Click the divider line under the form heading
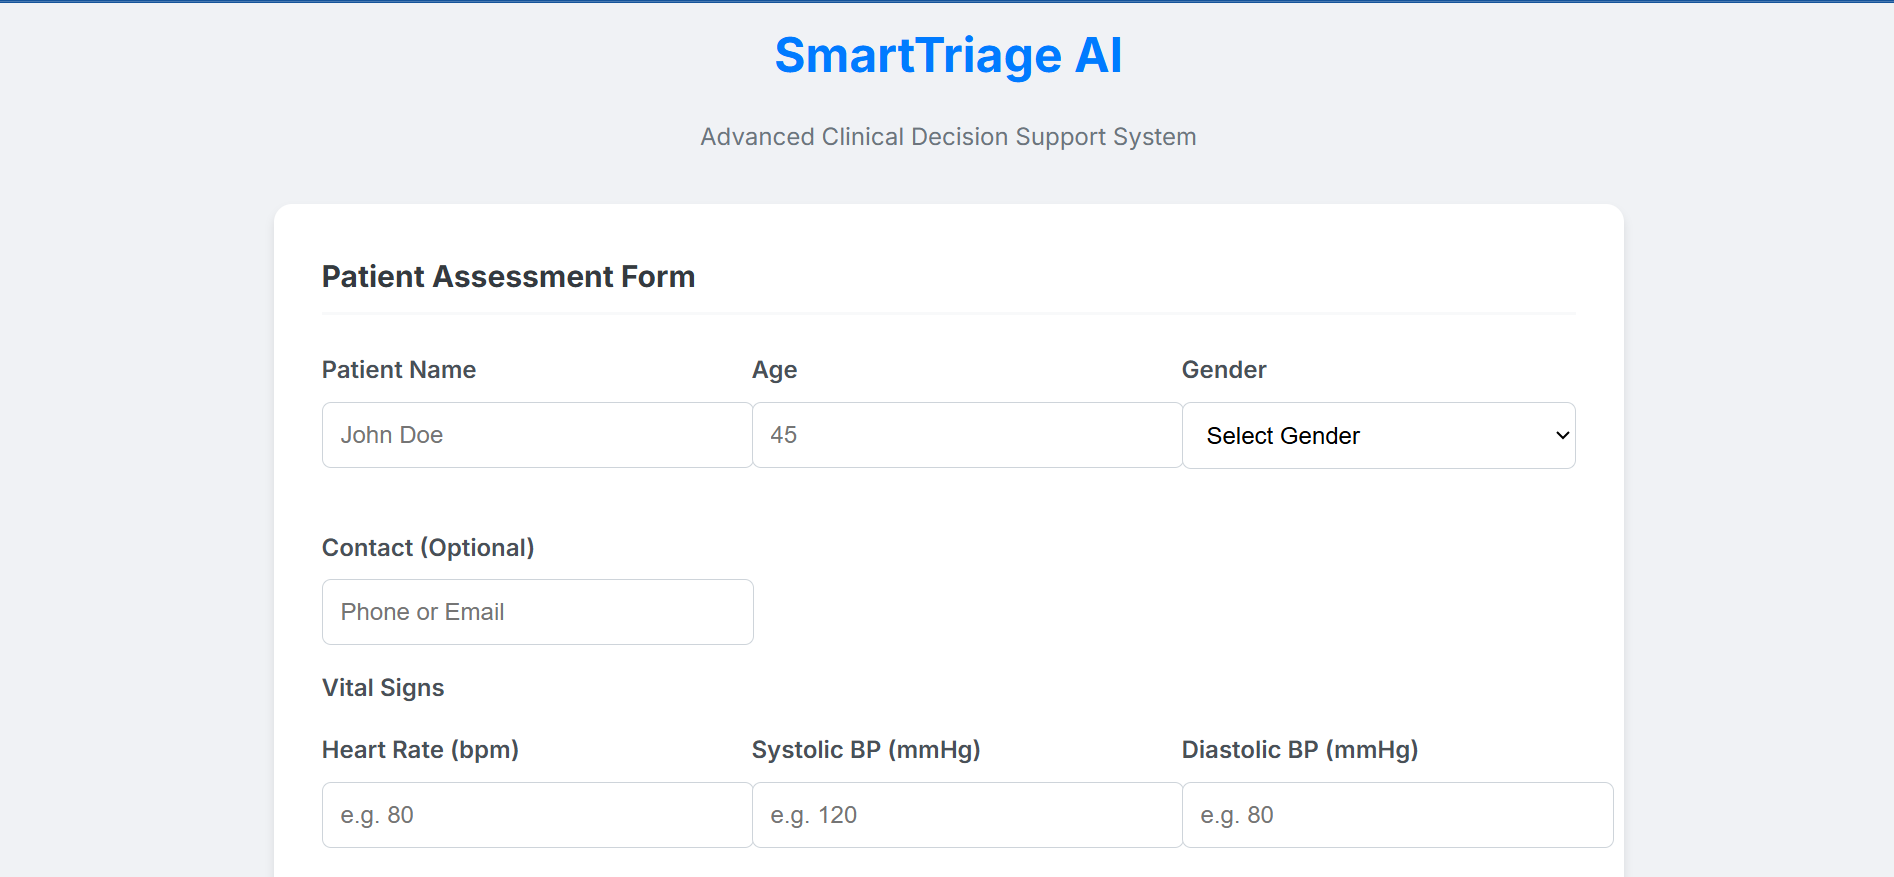The height and width of the screenshot is (877, 1894). [948, 313]
